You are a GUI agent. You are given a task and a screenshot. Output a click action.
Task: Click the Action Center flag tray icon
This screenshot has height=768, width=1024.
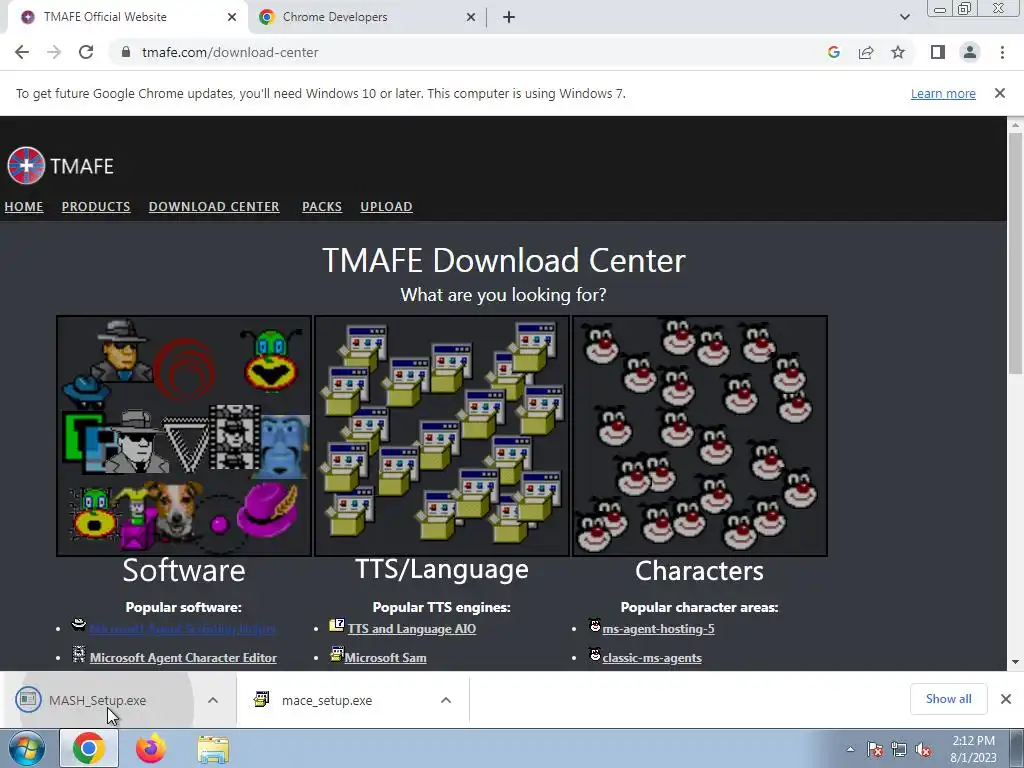tap(875, 750)
